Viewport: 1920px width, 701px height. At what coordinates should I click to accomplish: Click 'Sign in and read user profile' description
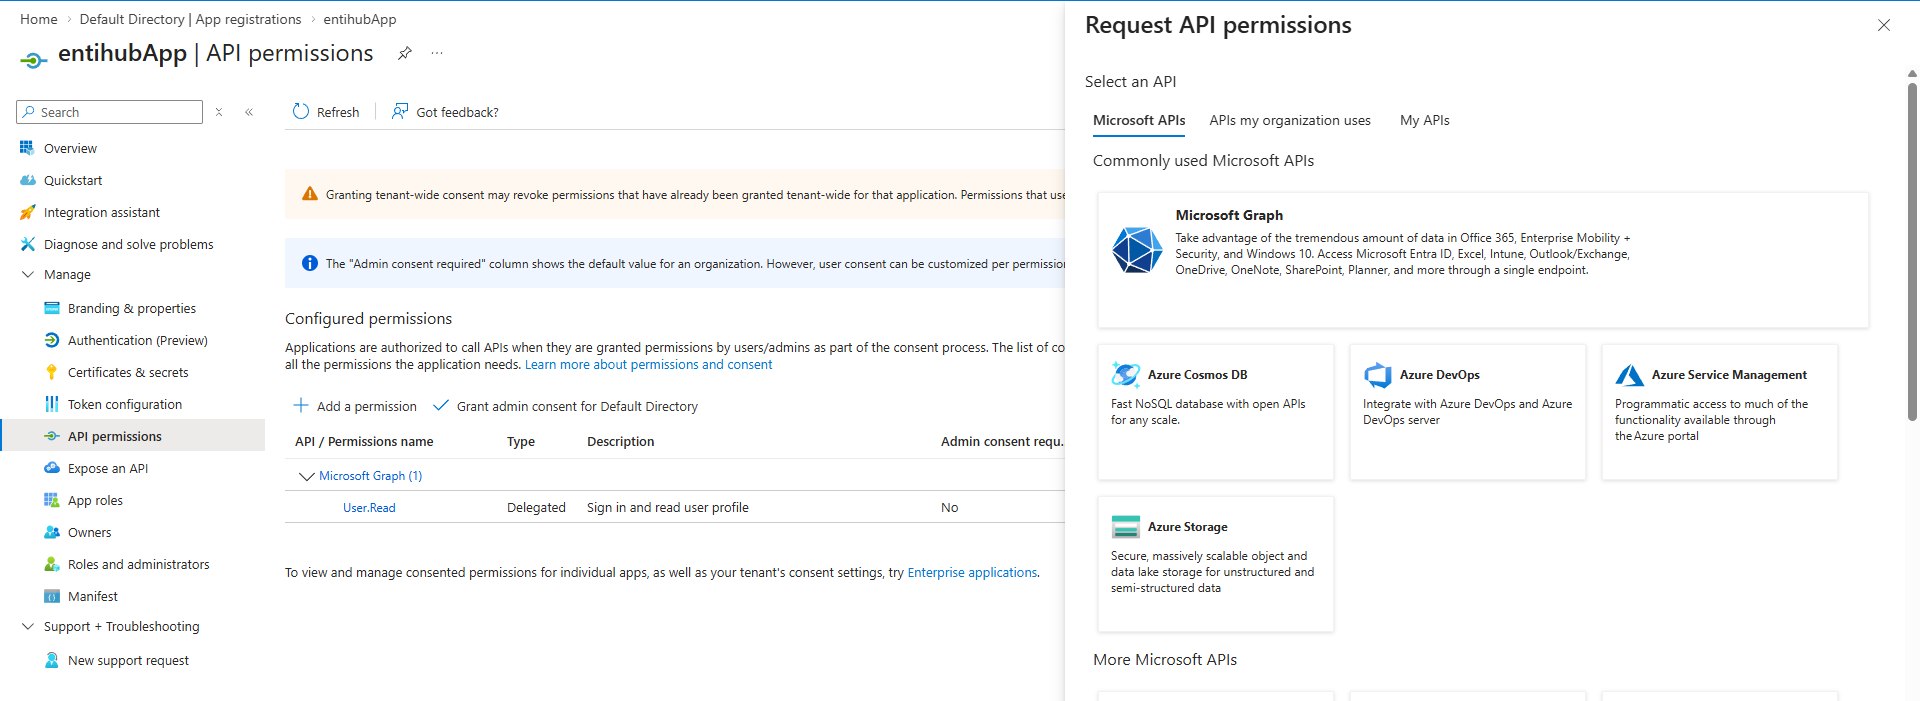click(668, 508)
